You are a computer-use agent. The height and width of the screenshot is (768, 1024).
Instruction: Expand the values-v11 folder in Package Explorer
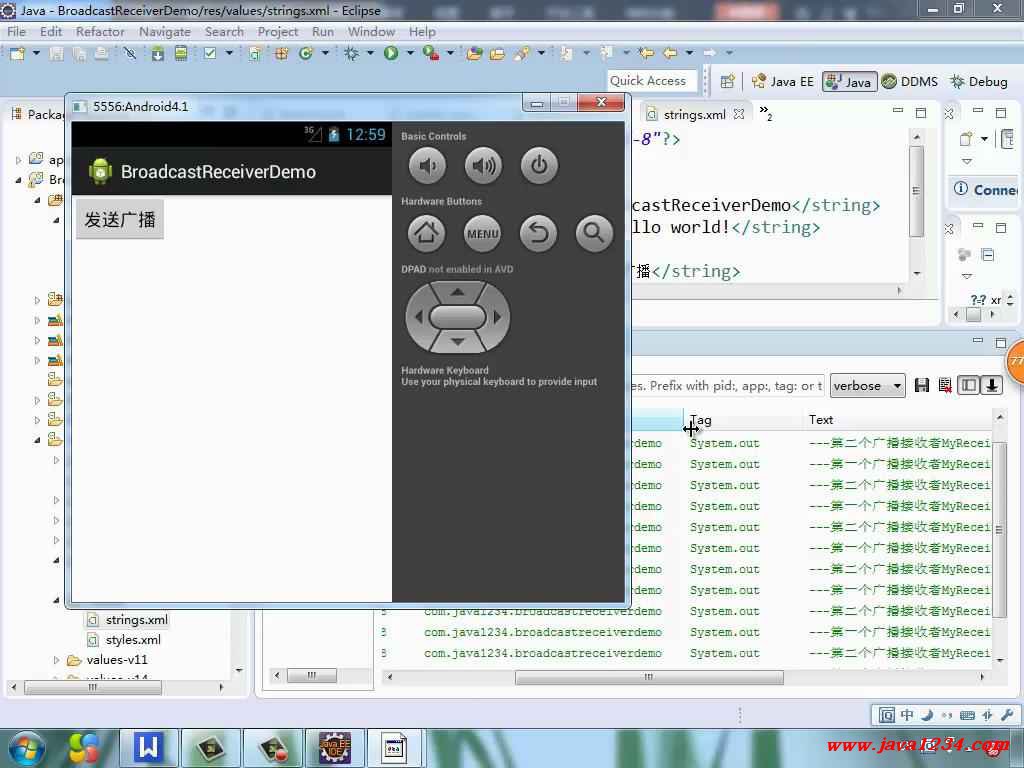[x=57, y=660]
